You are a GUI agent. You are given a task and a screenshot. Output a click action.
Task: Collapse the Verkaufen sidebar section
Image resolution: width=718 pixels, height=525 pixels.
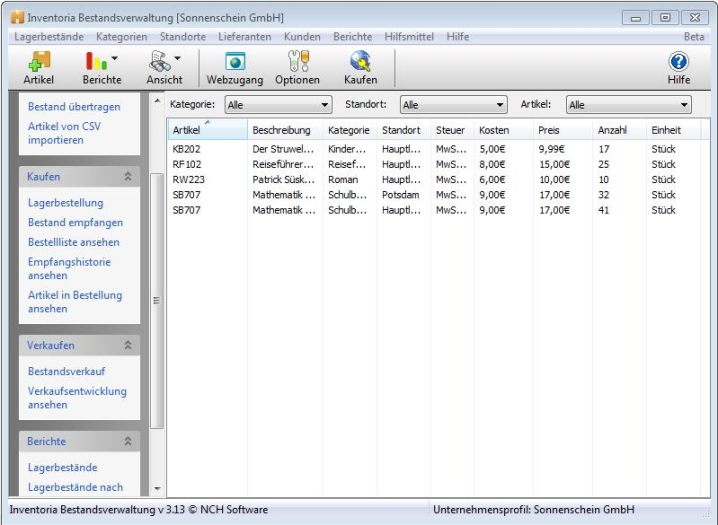pos(128,345)
